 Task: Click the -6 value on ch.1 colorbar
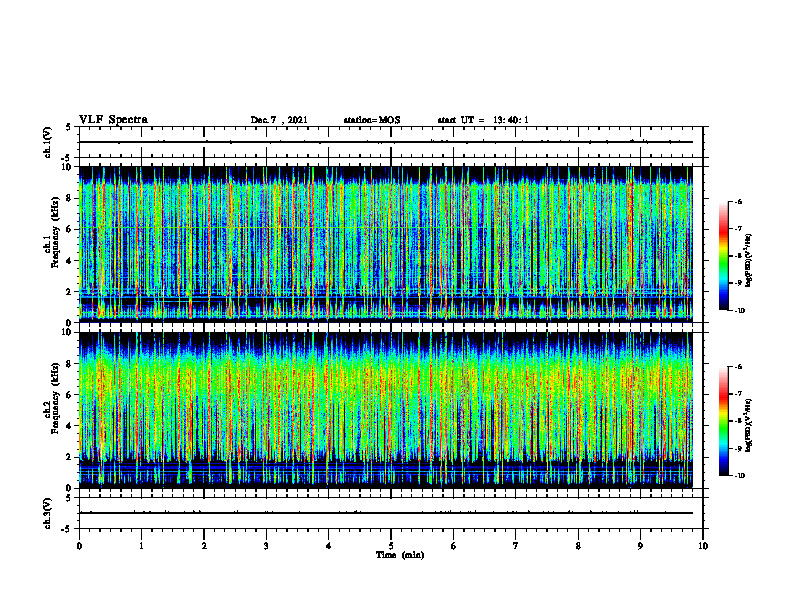pyautogui.click(x=739, y=202)
